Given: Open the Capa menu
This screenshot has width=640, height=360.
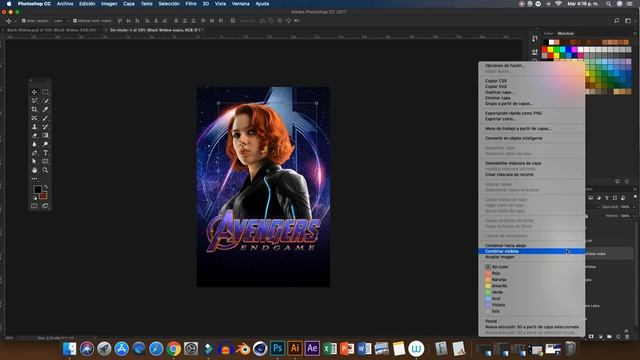Looking at the screenshot, I should coord(129,4).
